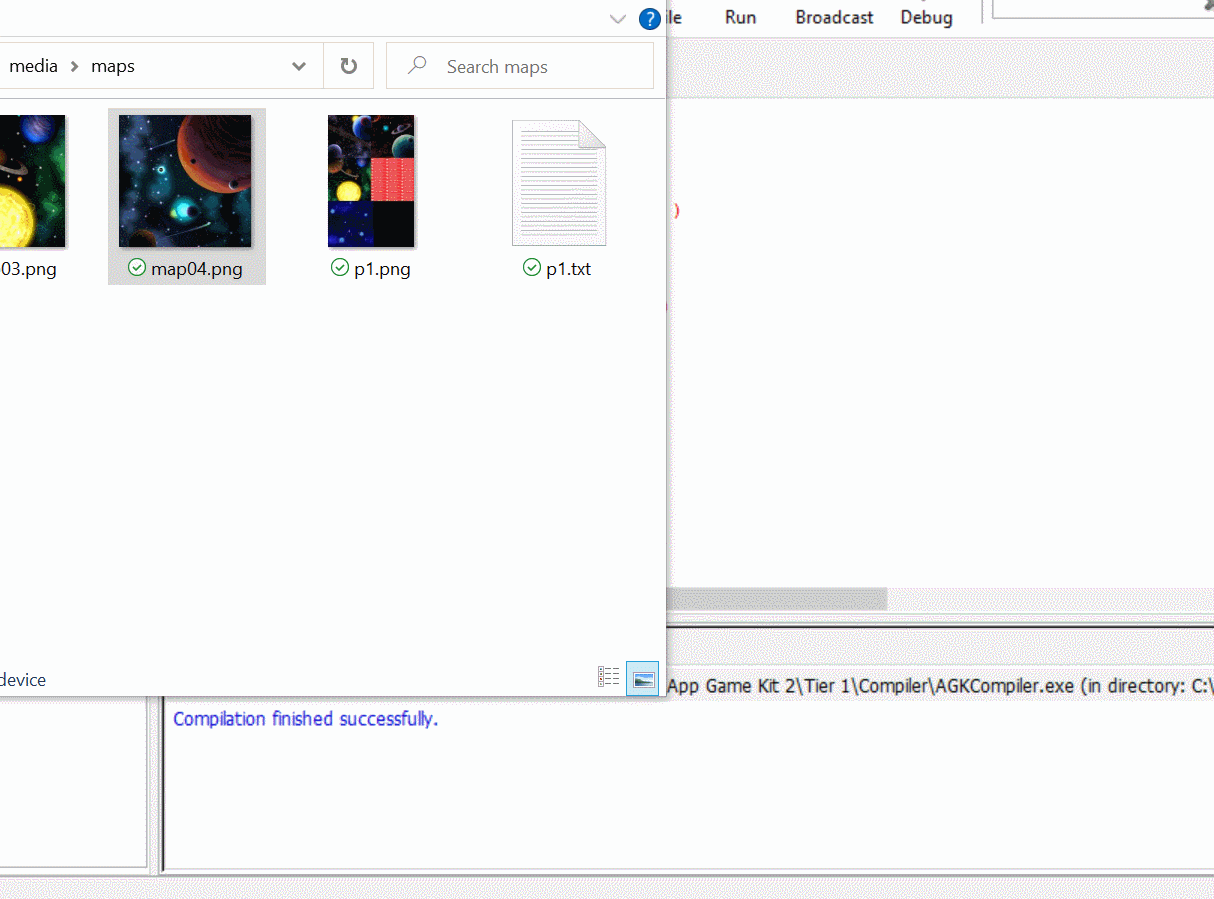Screen dimensions: 1214x899
Task: Open the Run menu in AGK
Action: [x=741, y=17]
